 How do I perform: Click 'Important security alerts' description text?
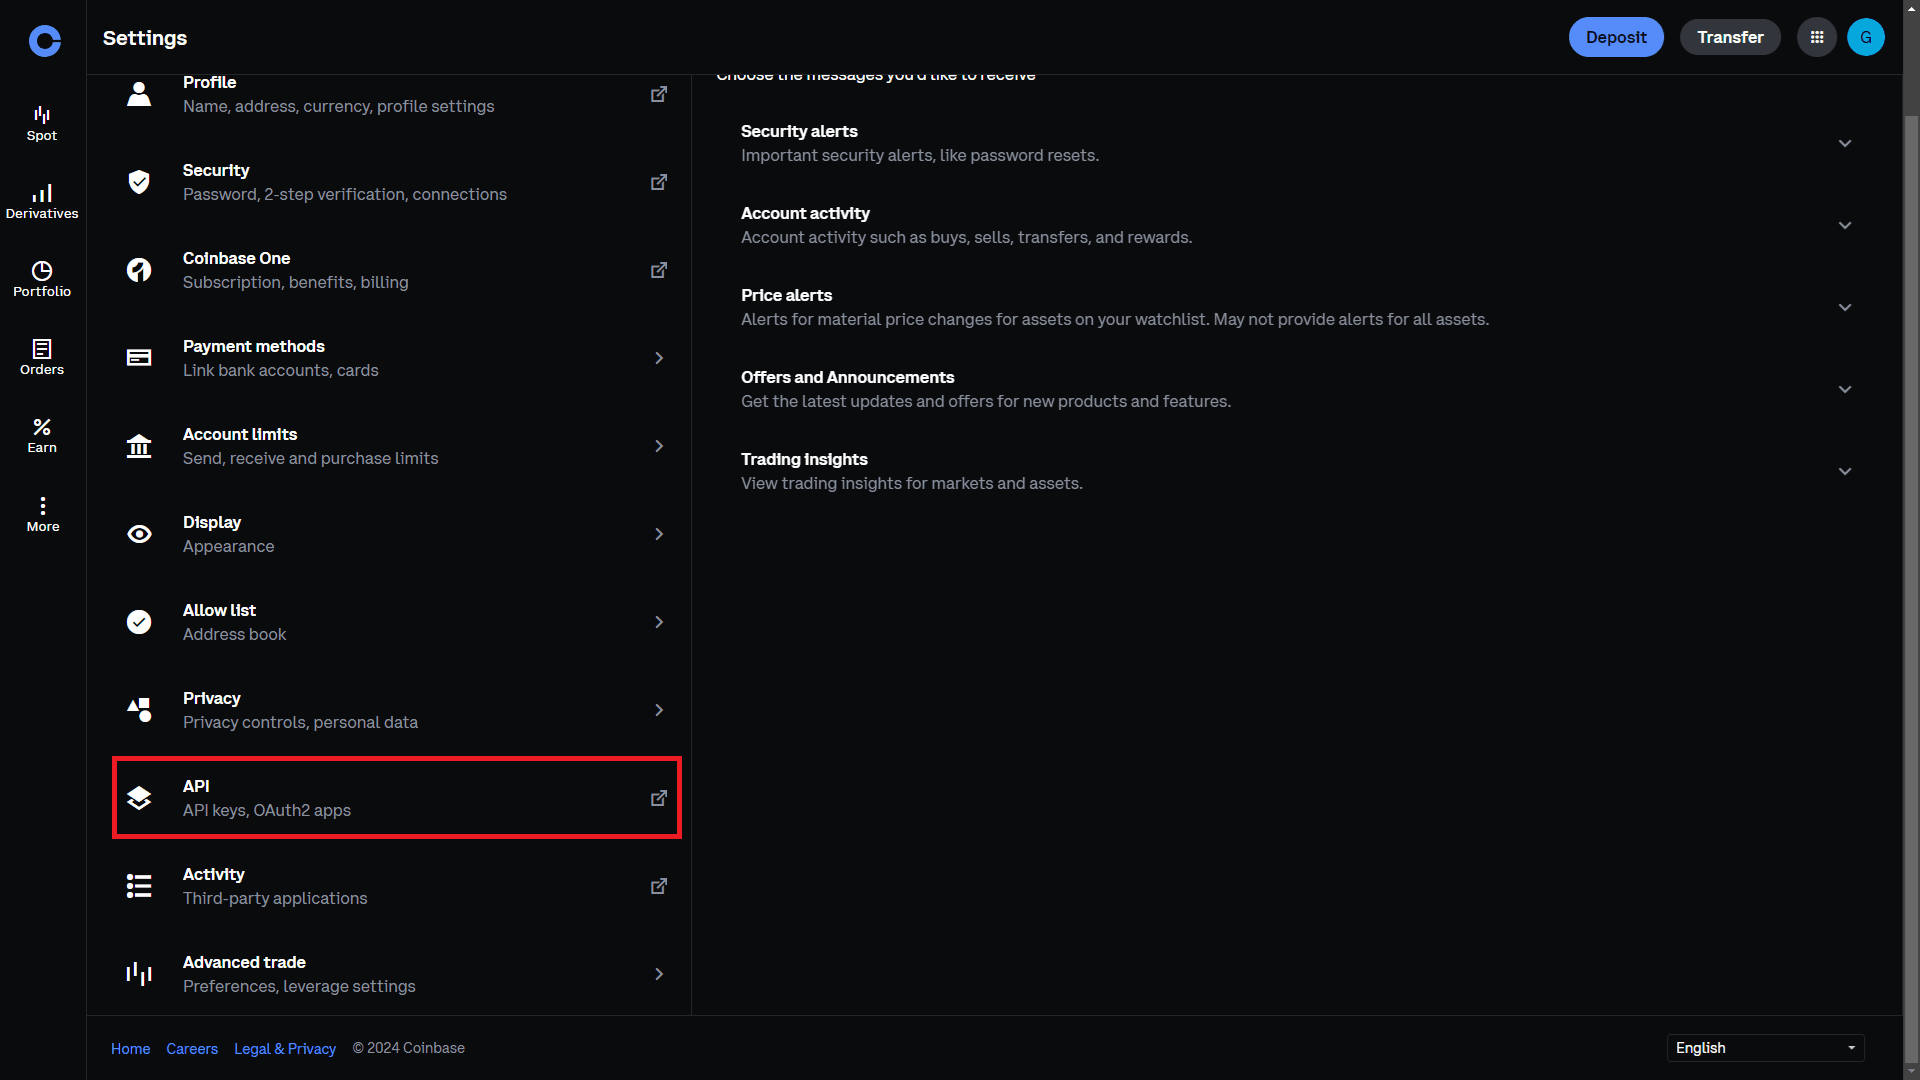[920, 155]
